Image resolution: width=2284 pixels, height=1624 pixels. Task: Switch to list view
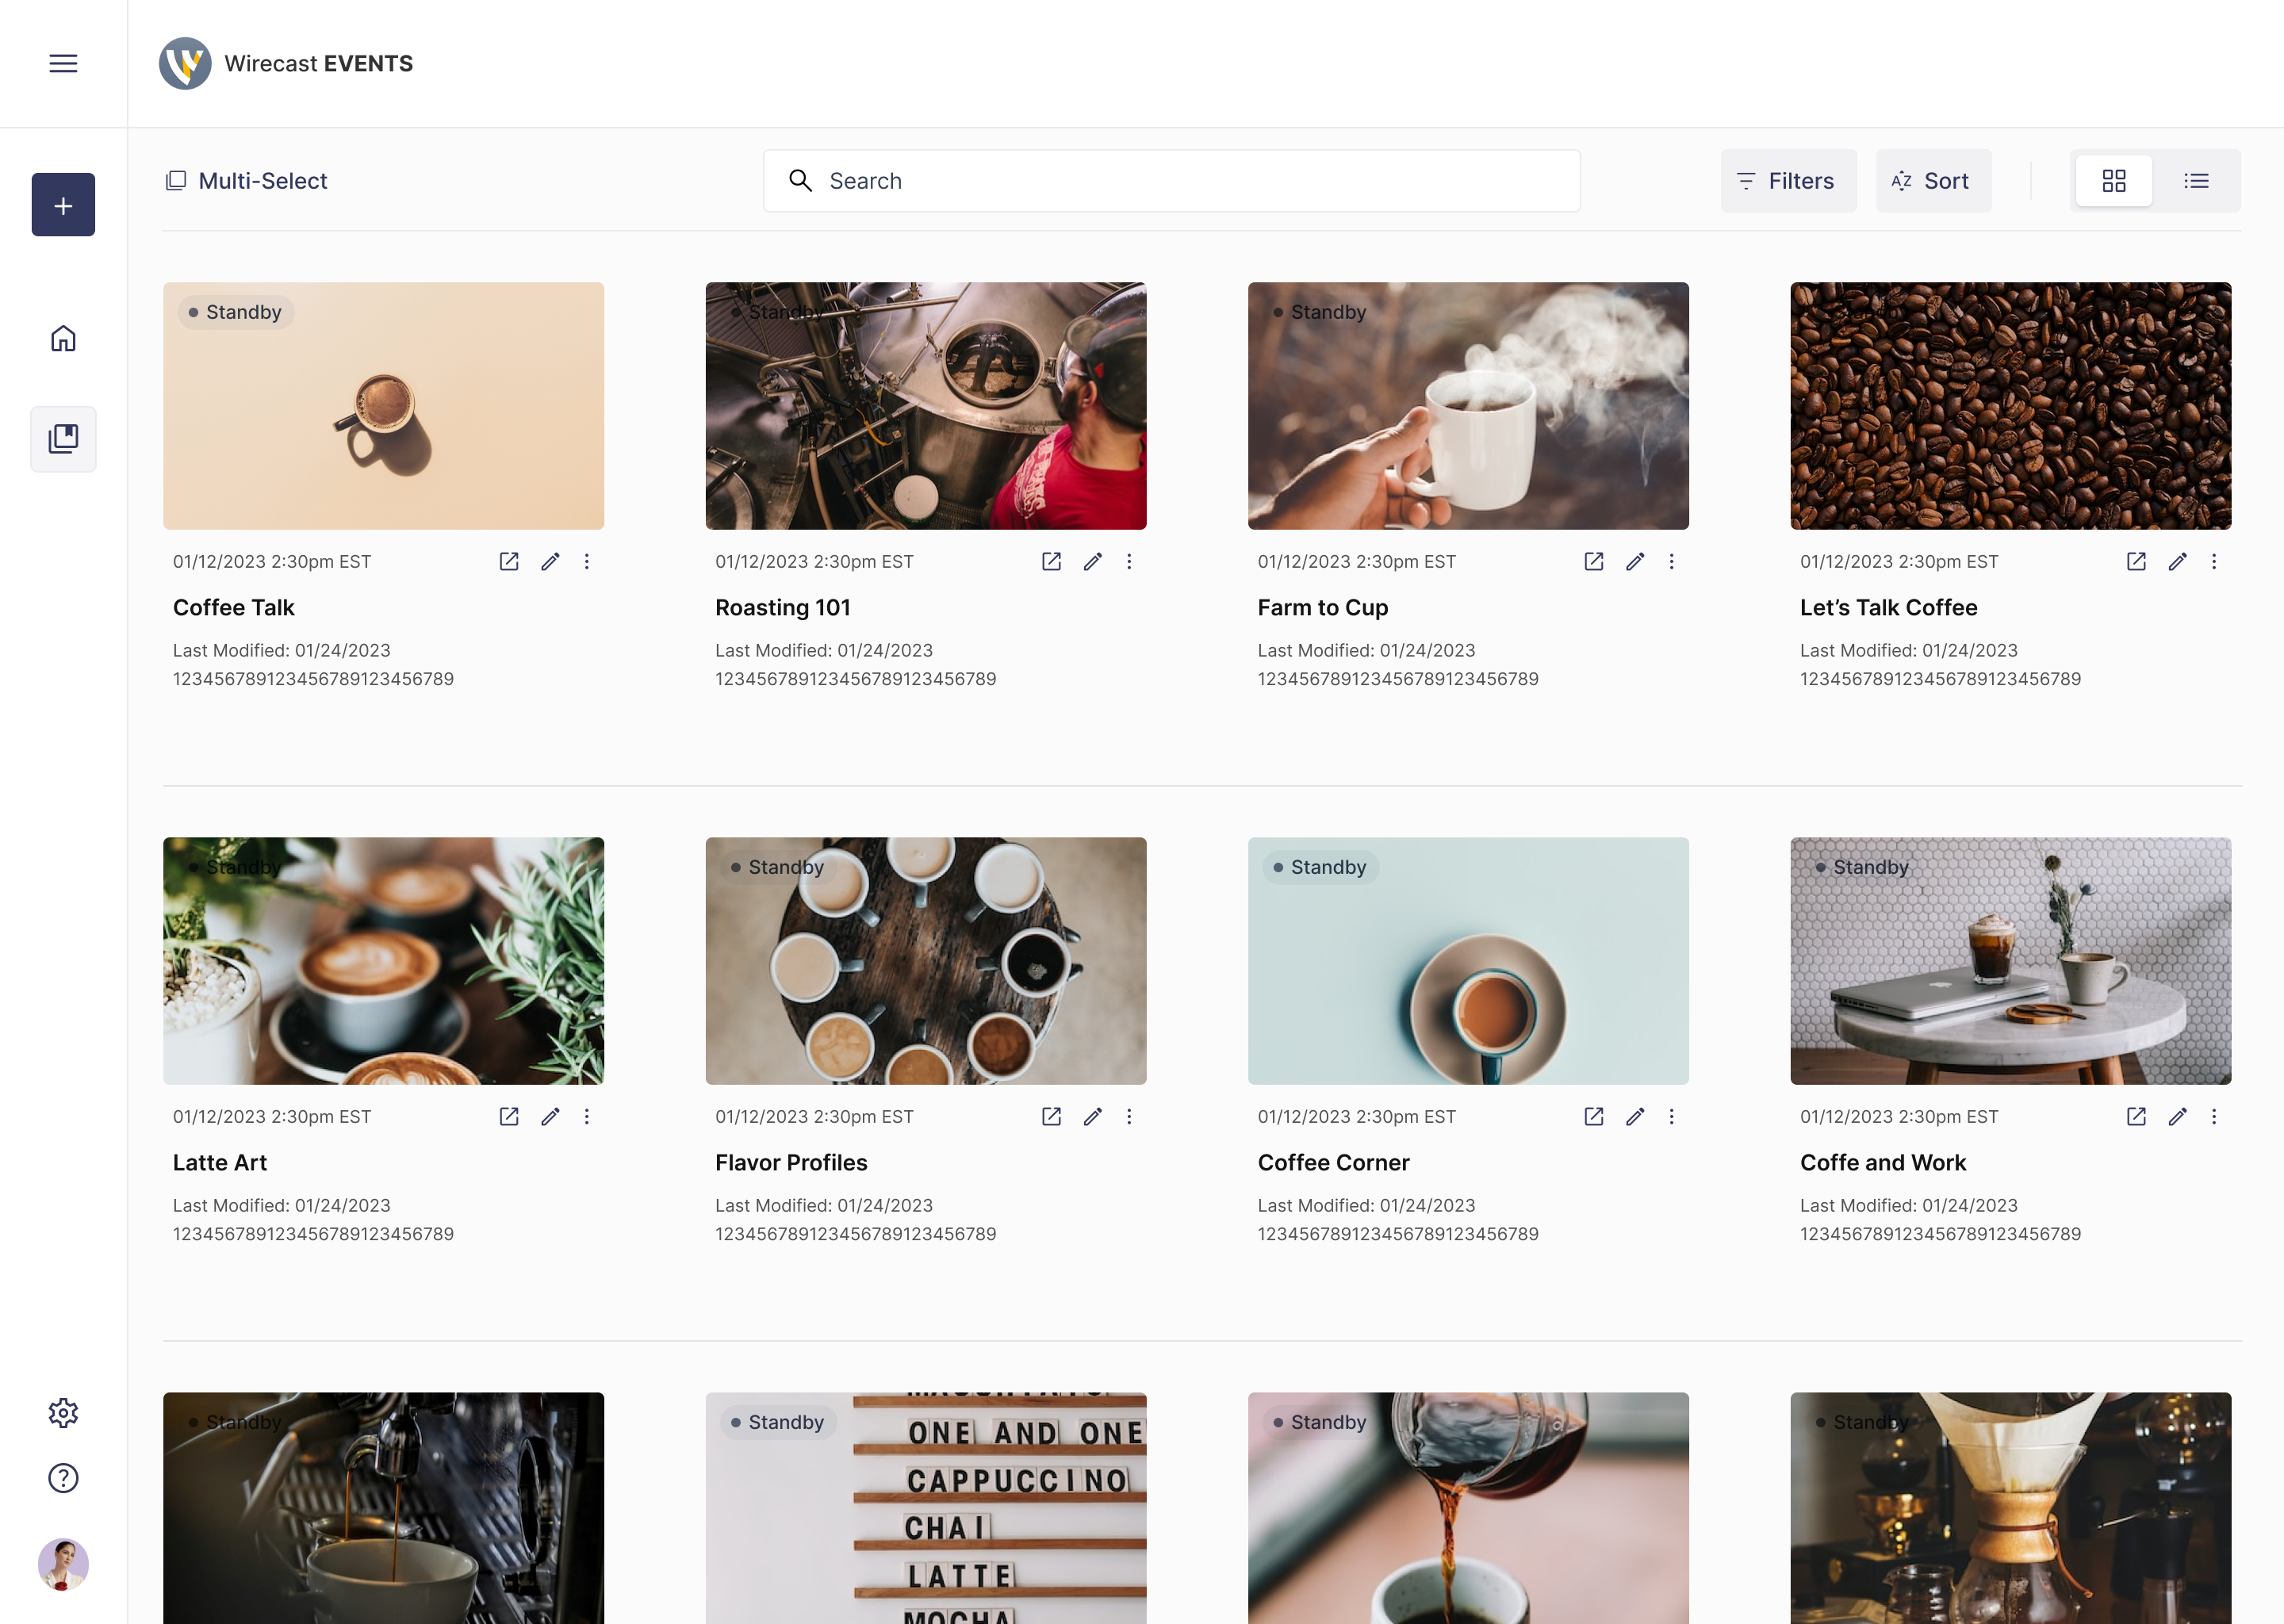2196,181
